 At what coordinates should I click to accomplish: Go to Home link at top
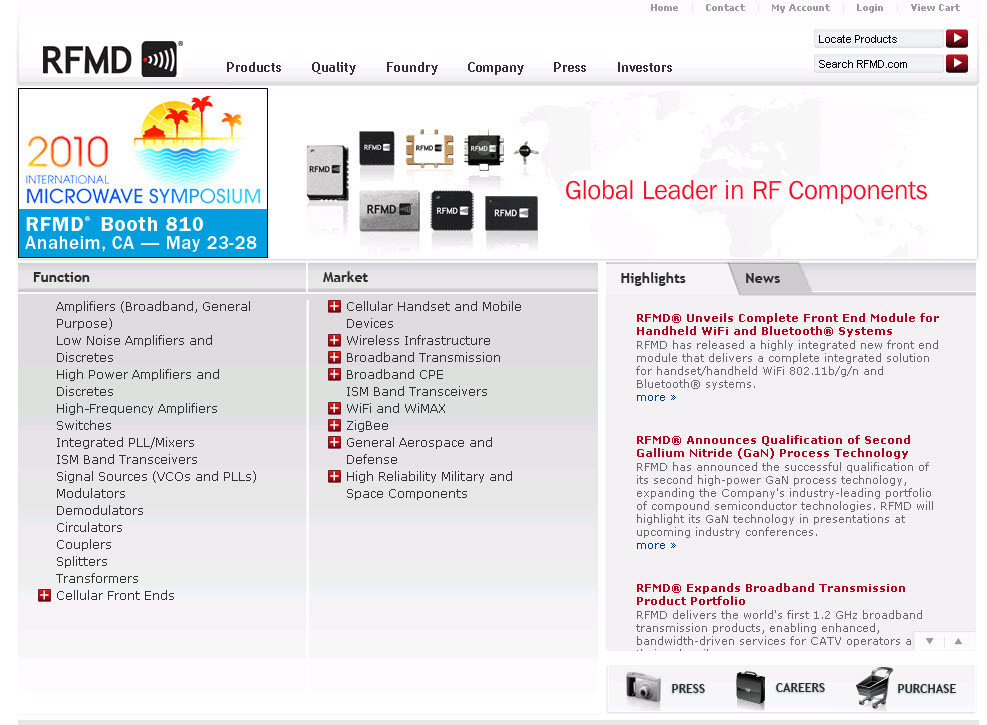click(664, 8)
